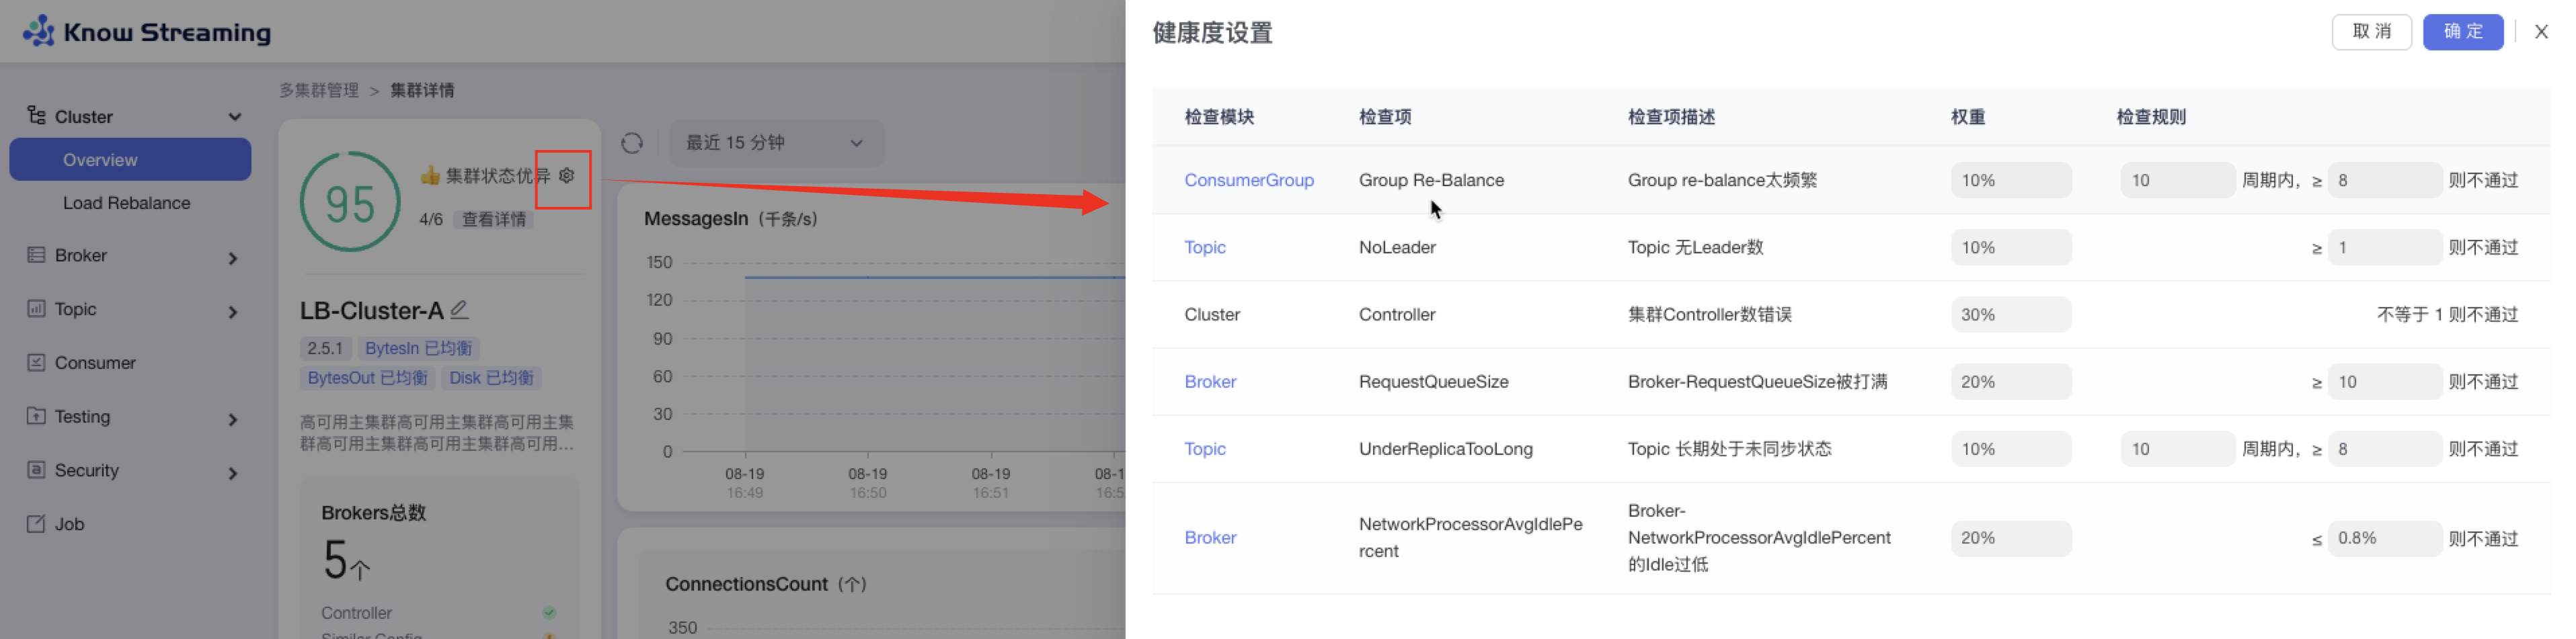Click the Consumer icon in sidebar
This screenshot has height=639, width=2576.
(36, 363)
